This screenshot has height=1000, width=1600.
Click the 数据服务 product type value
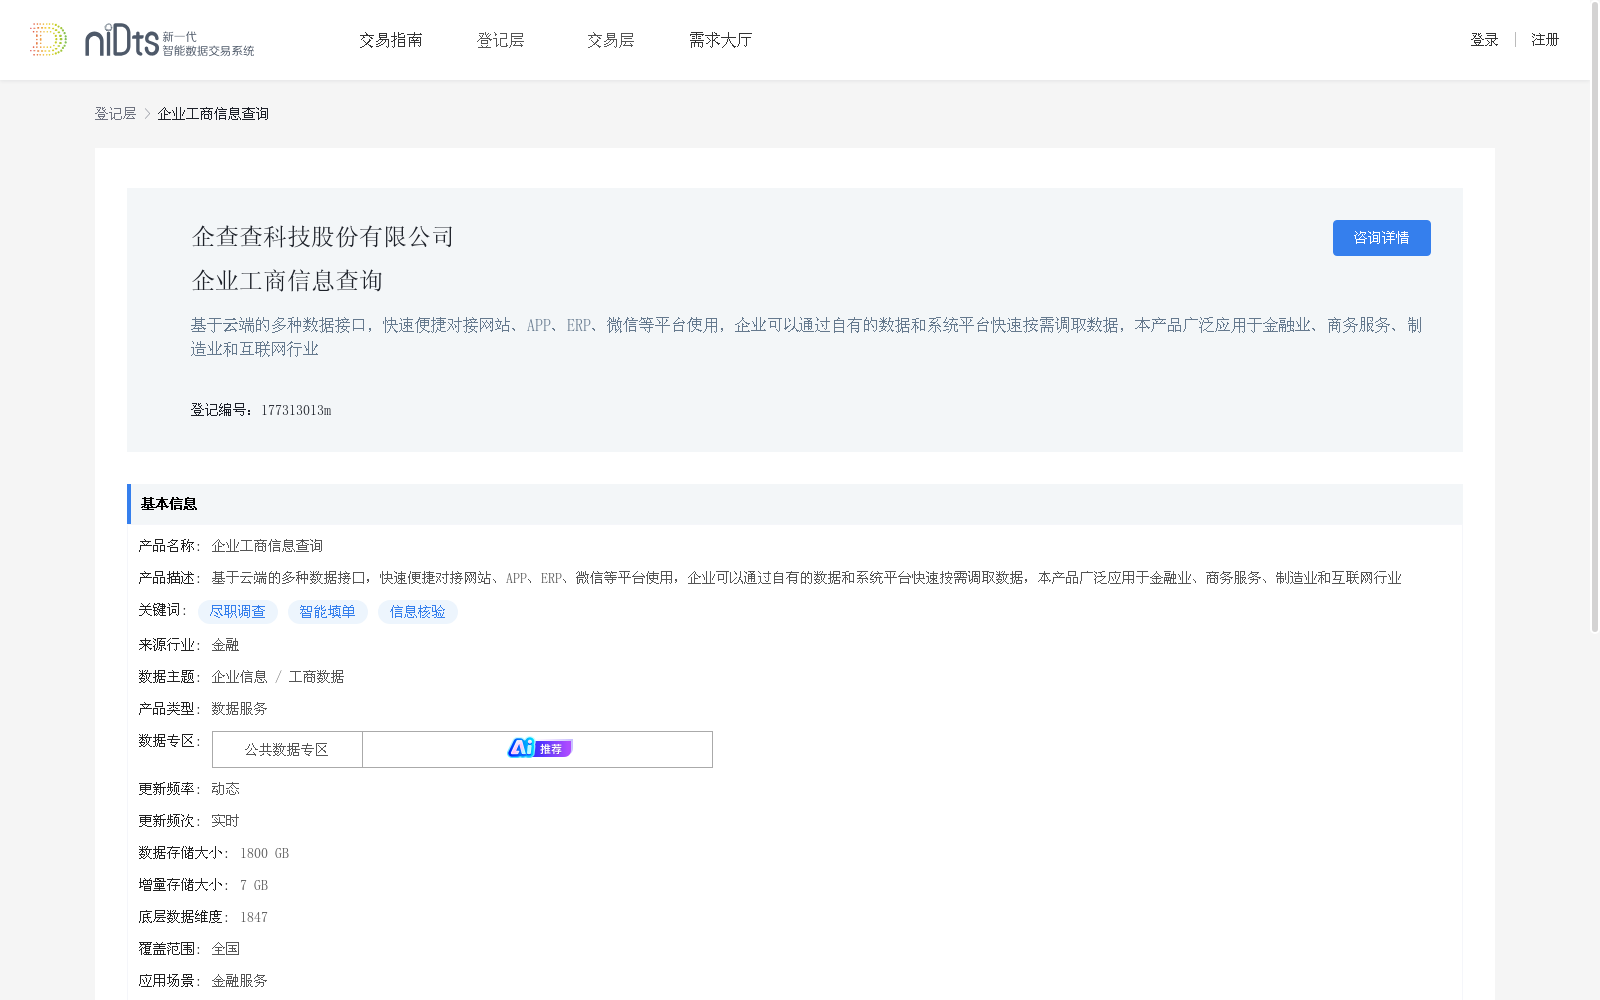pos(239,709)
